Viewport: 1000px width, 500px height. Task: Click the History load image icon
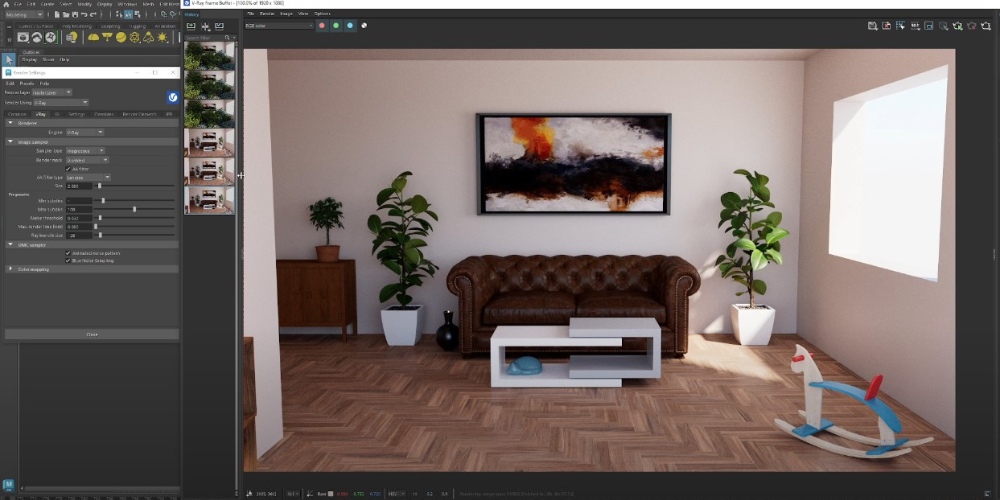point(219,26)
